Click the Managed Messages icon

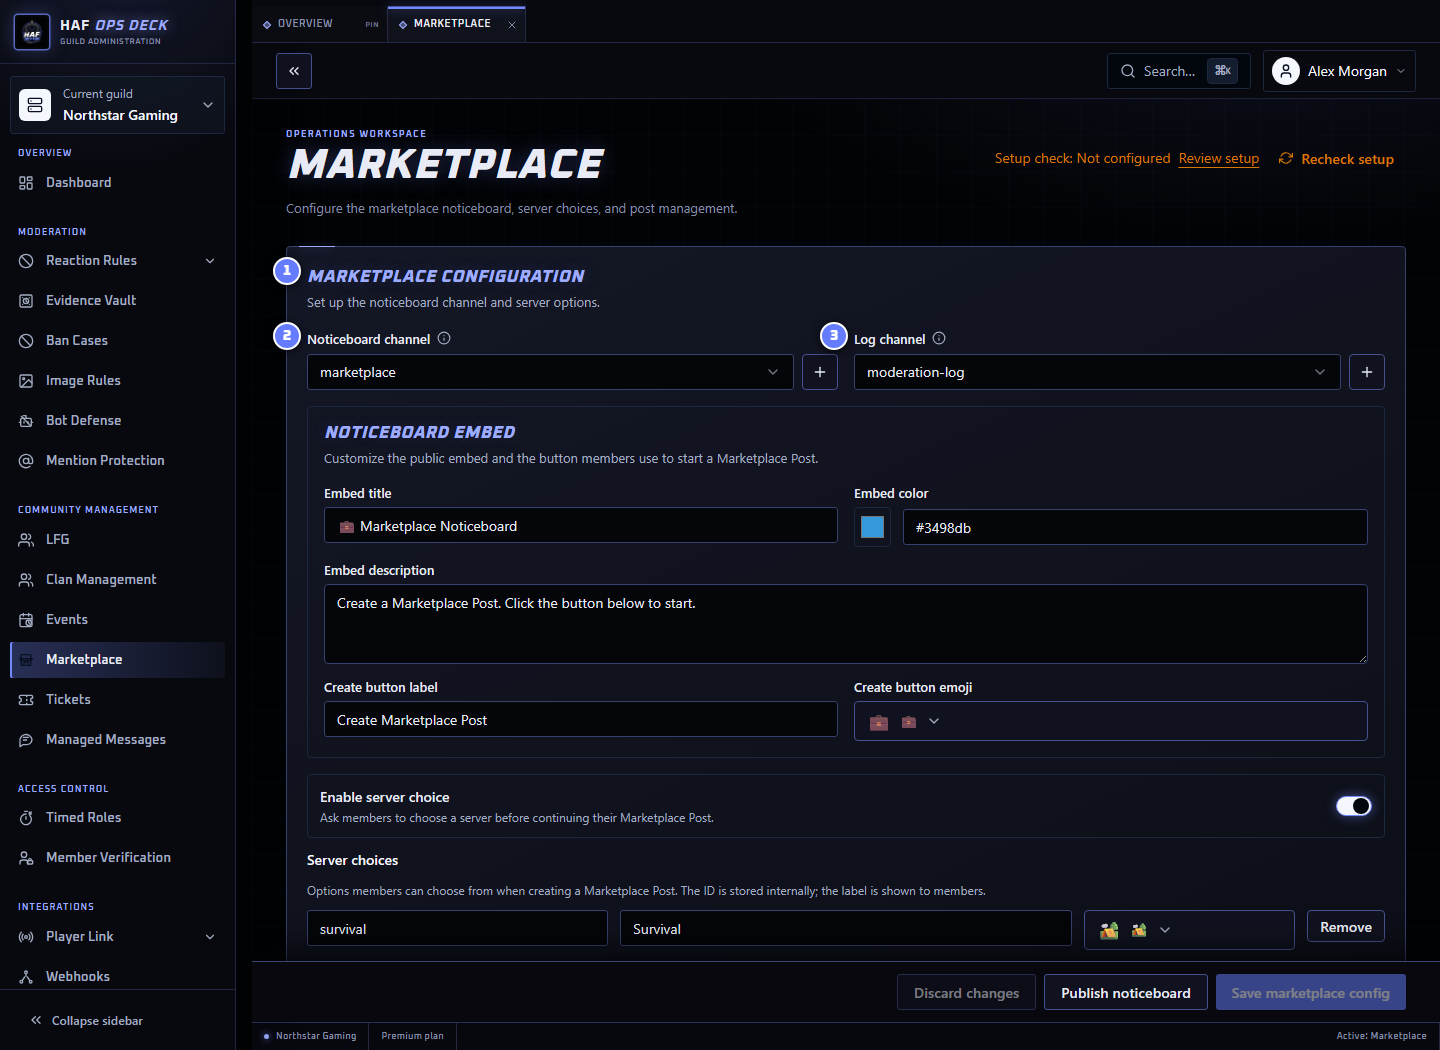[x=26, y=740]
